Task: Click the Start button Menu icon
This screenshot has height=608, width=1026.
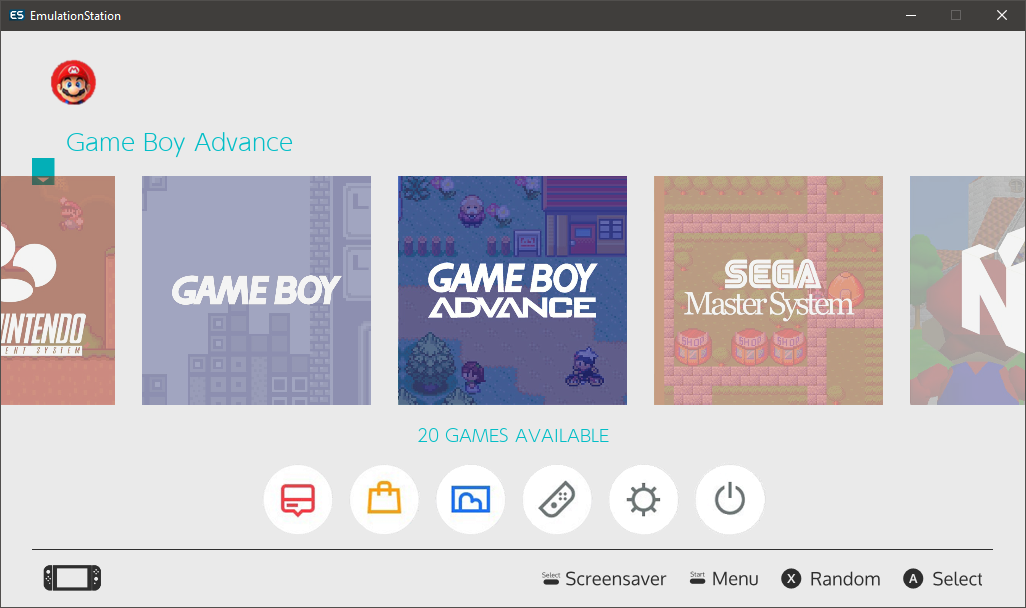Action: 698,578
